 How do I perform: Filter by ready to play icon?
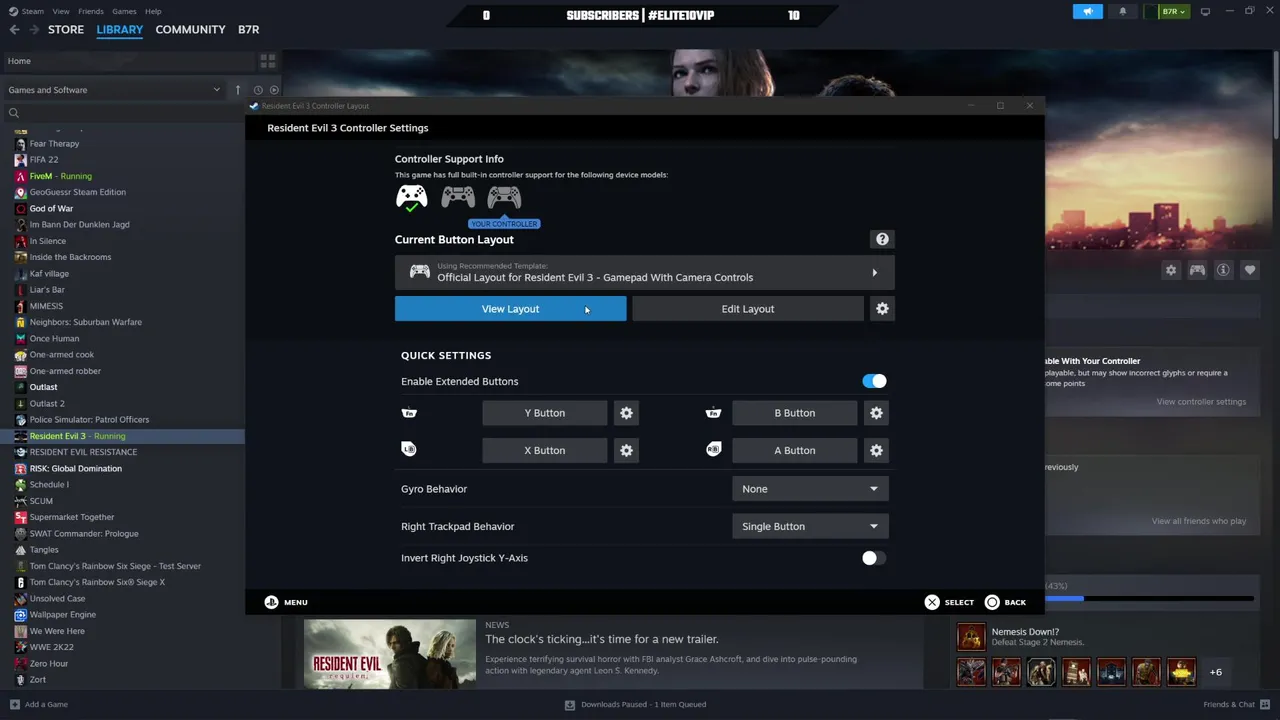[x=274, y=90]
